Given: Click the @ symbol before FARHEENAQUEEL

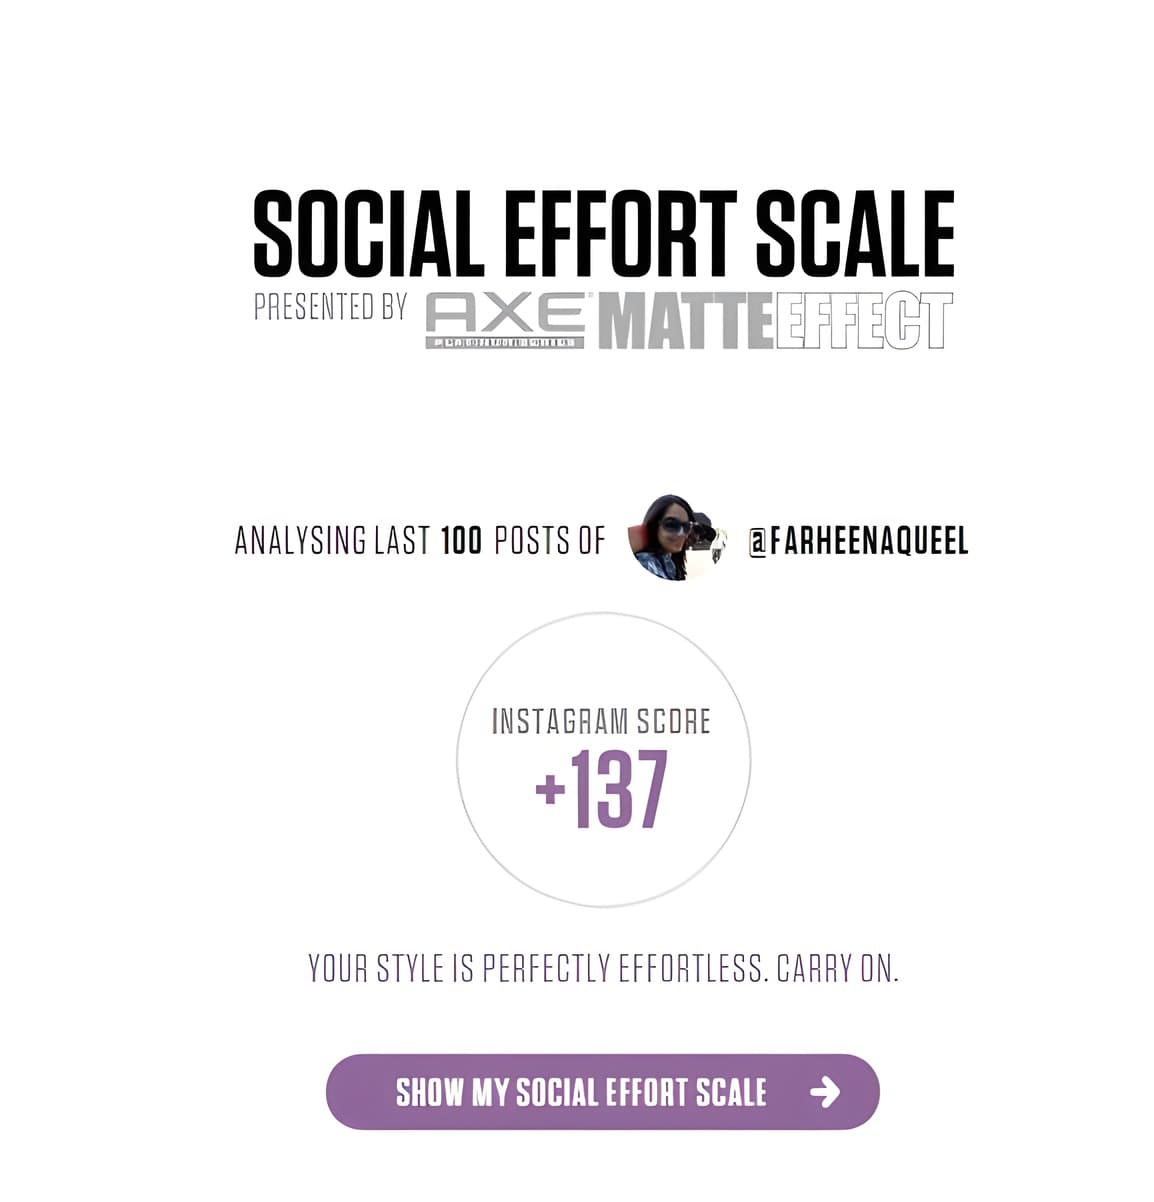Looking at the screenshot, I should point(757,542).
